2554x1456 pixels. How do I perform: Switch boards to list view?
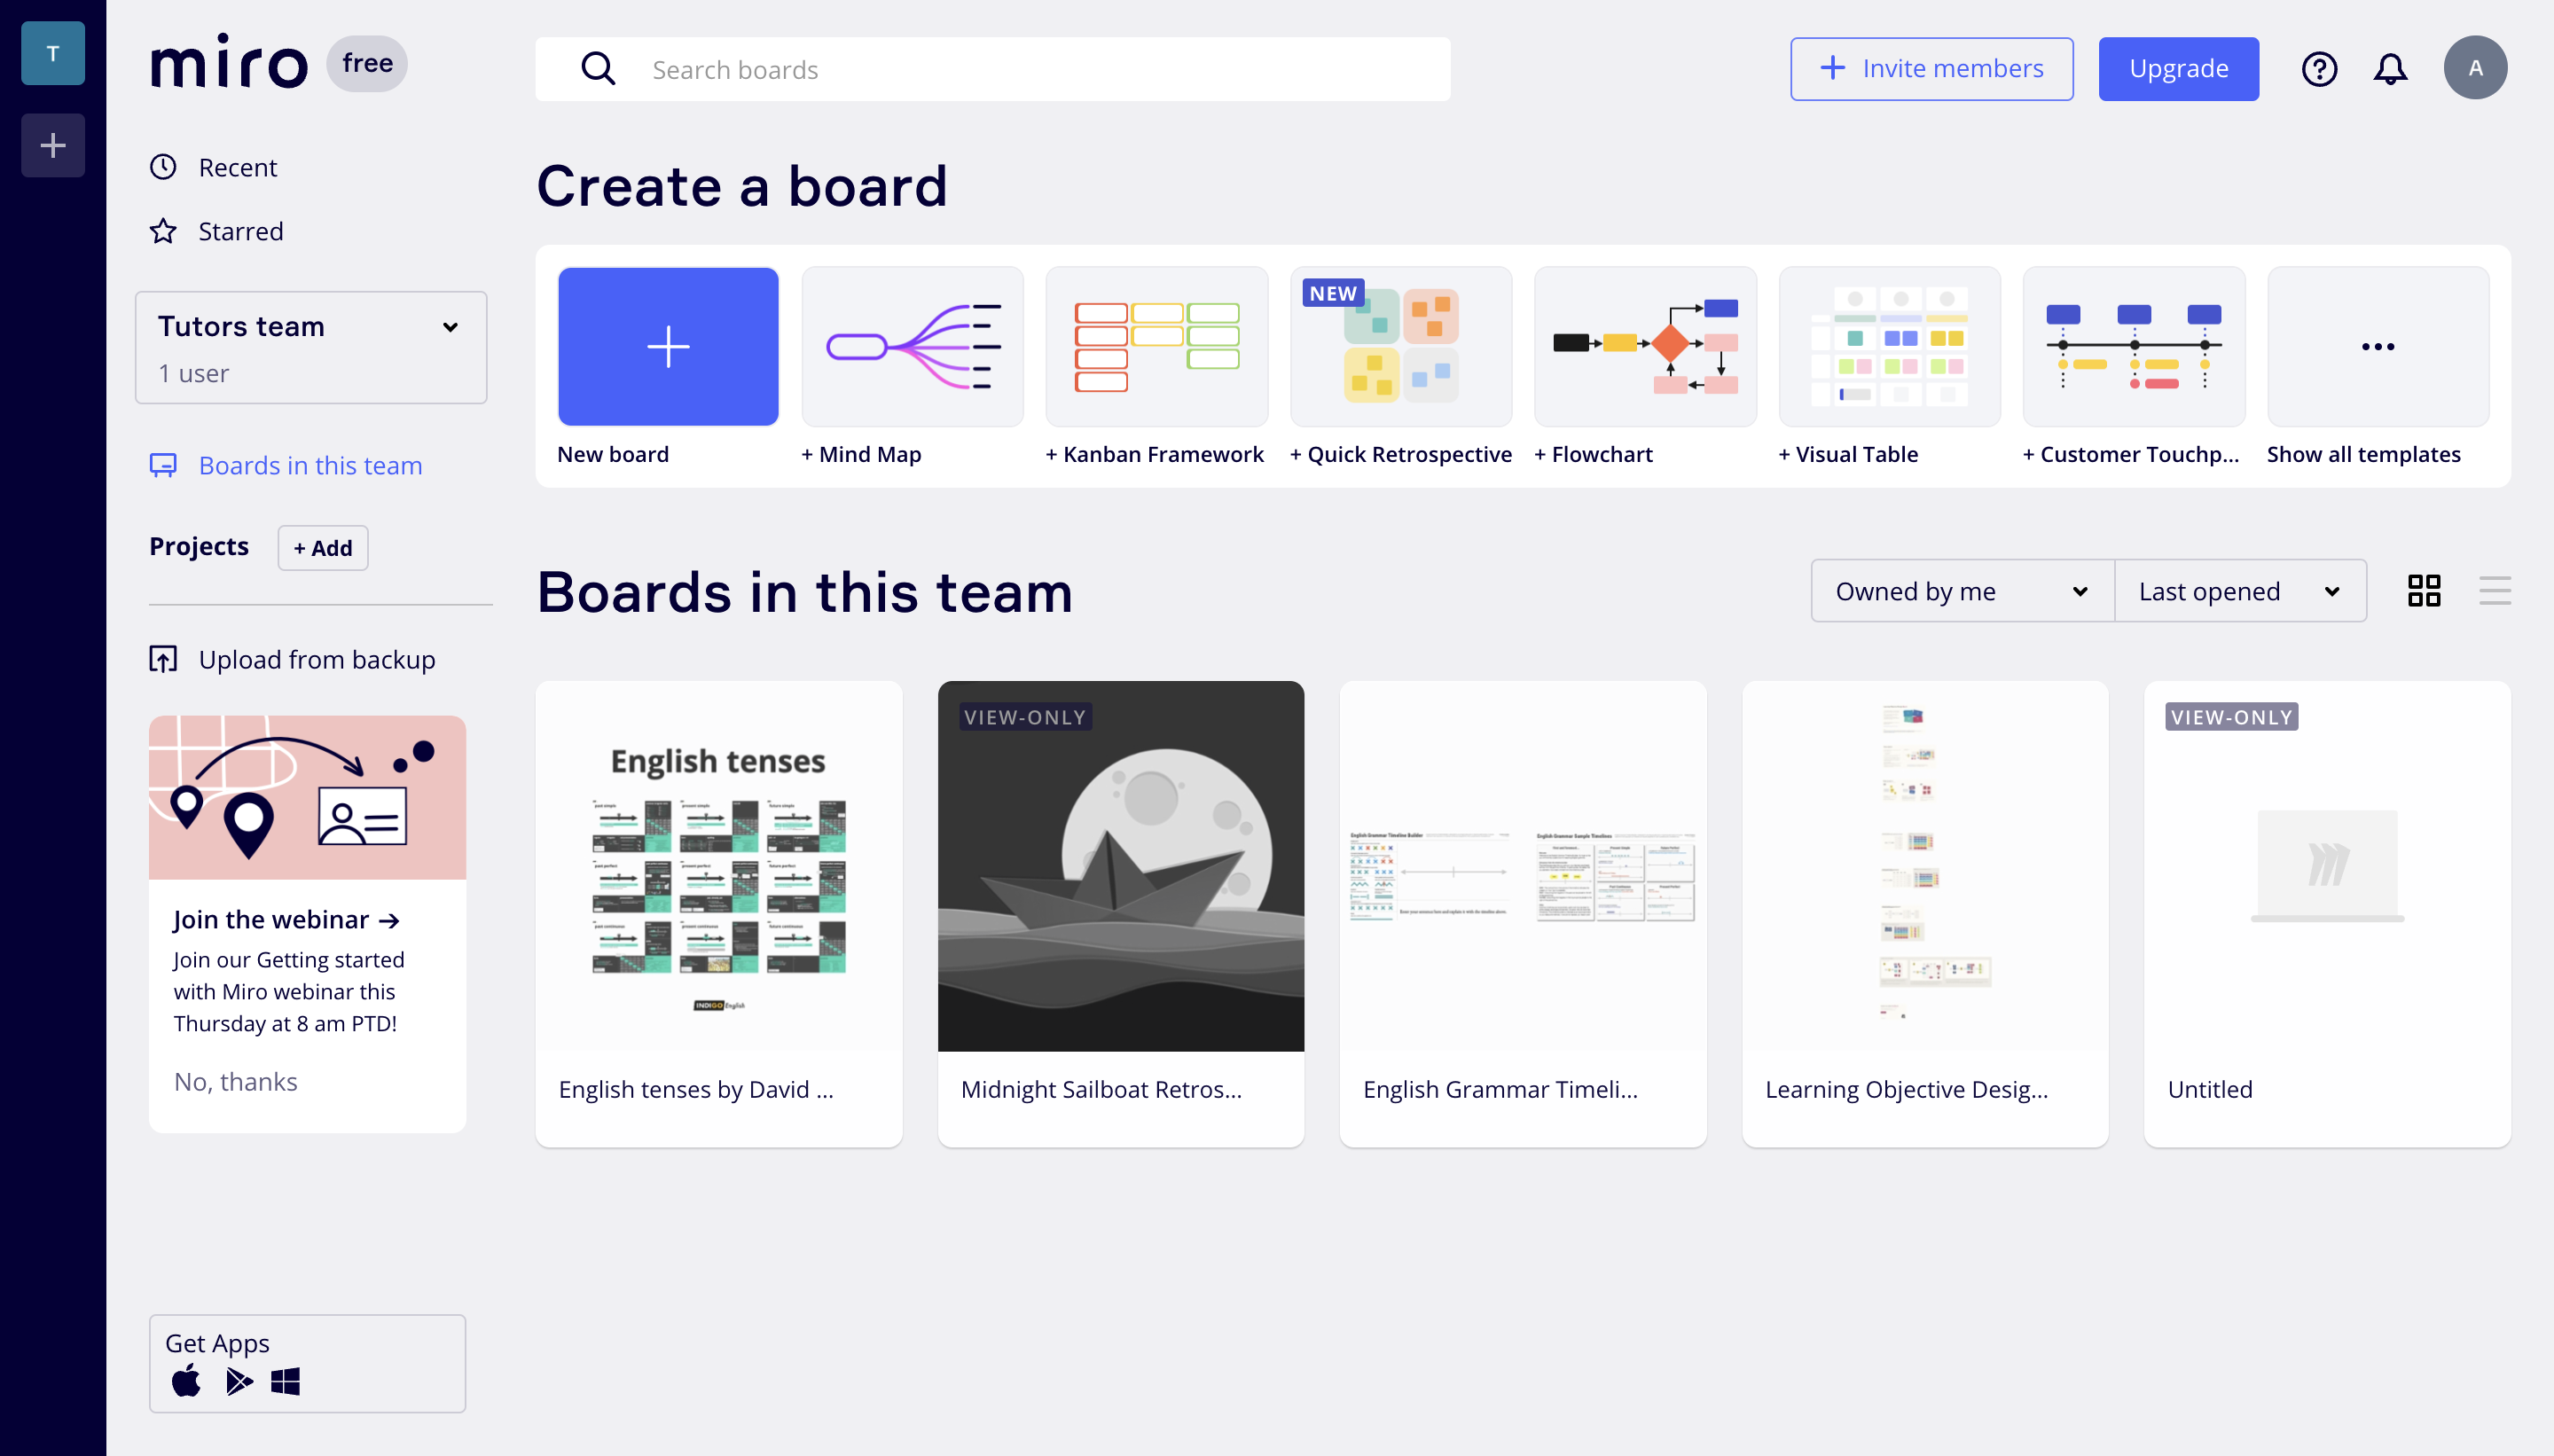tap(2494, 591)
